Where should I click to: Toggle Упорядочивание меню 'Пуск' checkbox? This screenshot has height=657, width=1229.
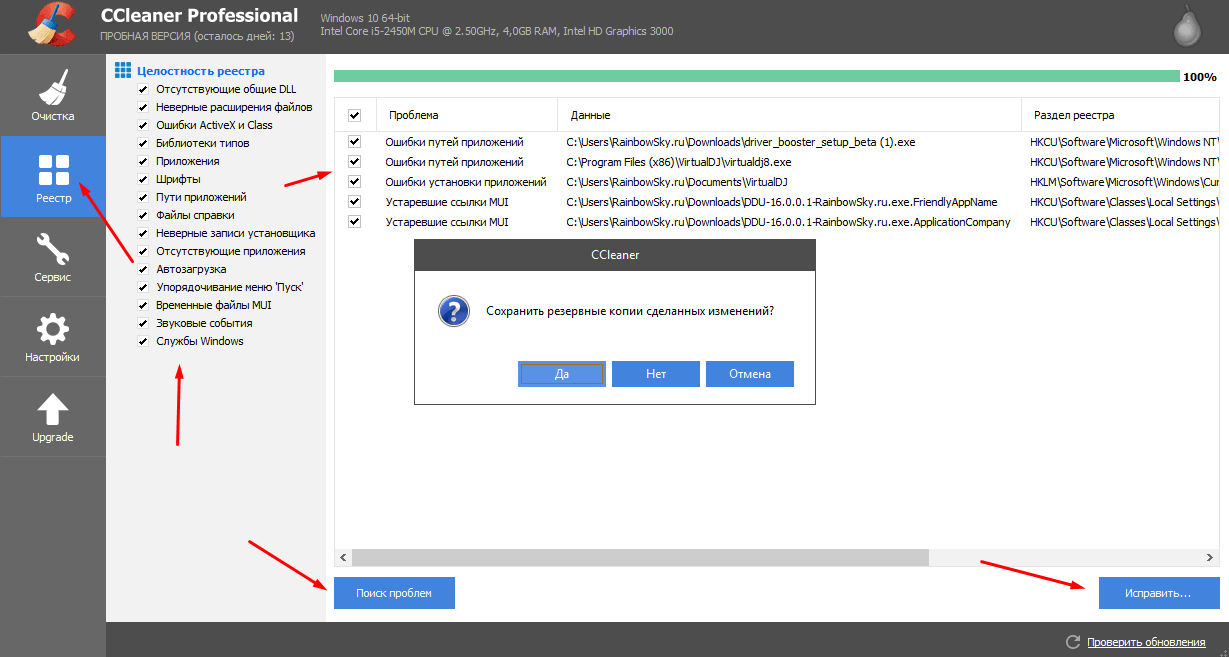(x=143, y=287)
